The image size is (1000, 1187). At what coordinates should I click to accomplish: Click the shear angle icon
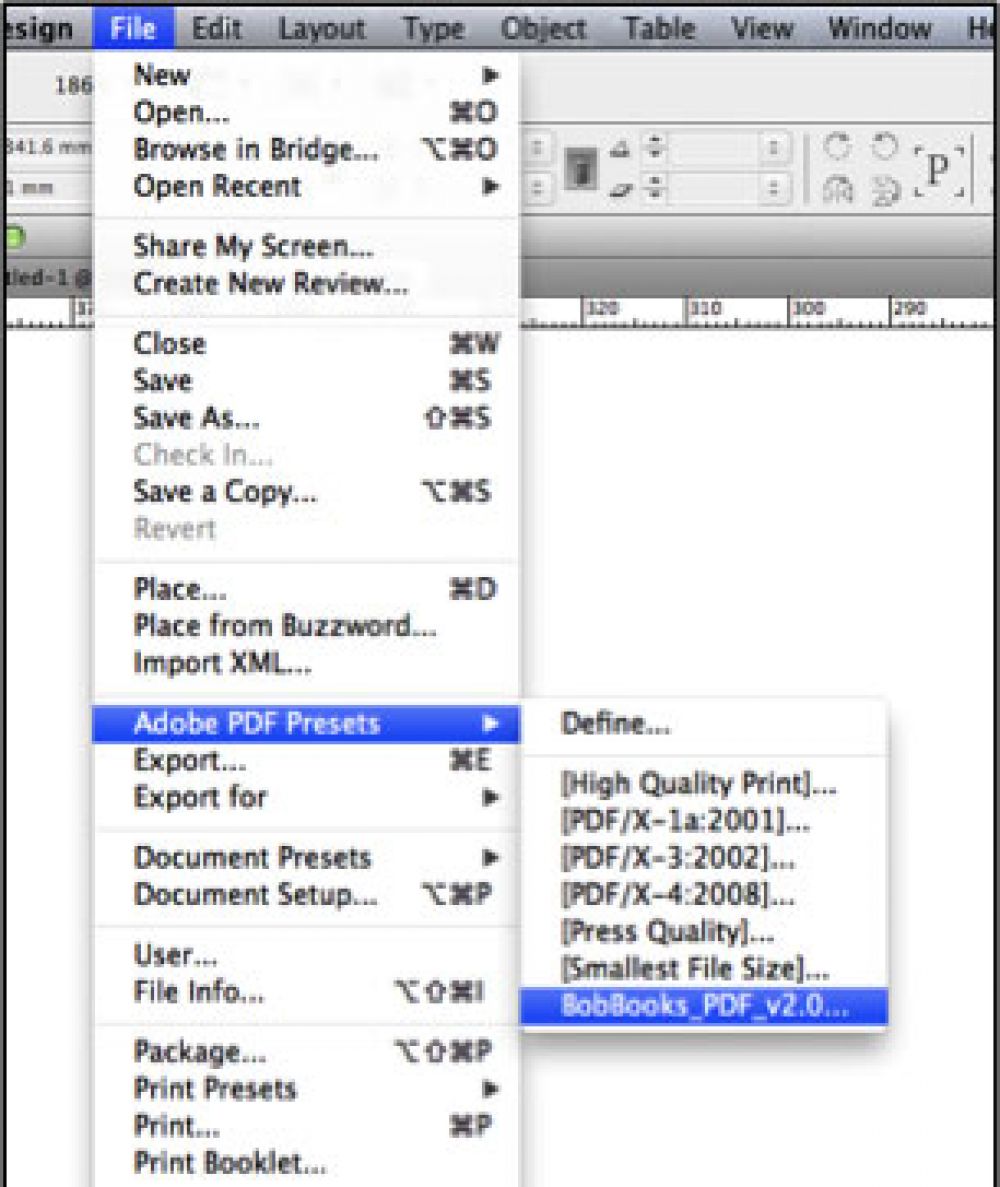(620, 188)
